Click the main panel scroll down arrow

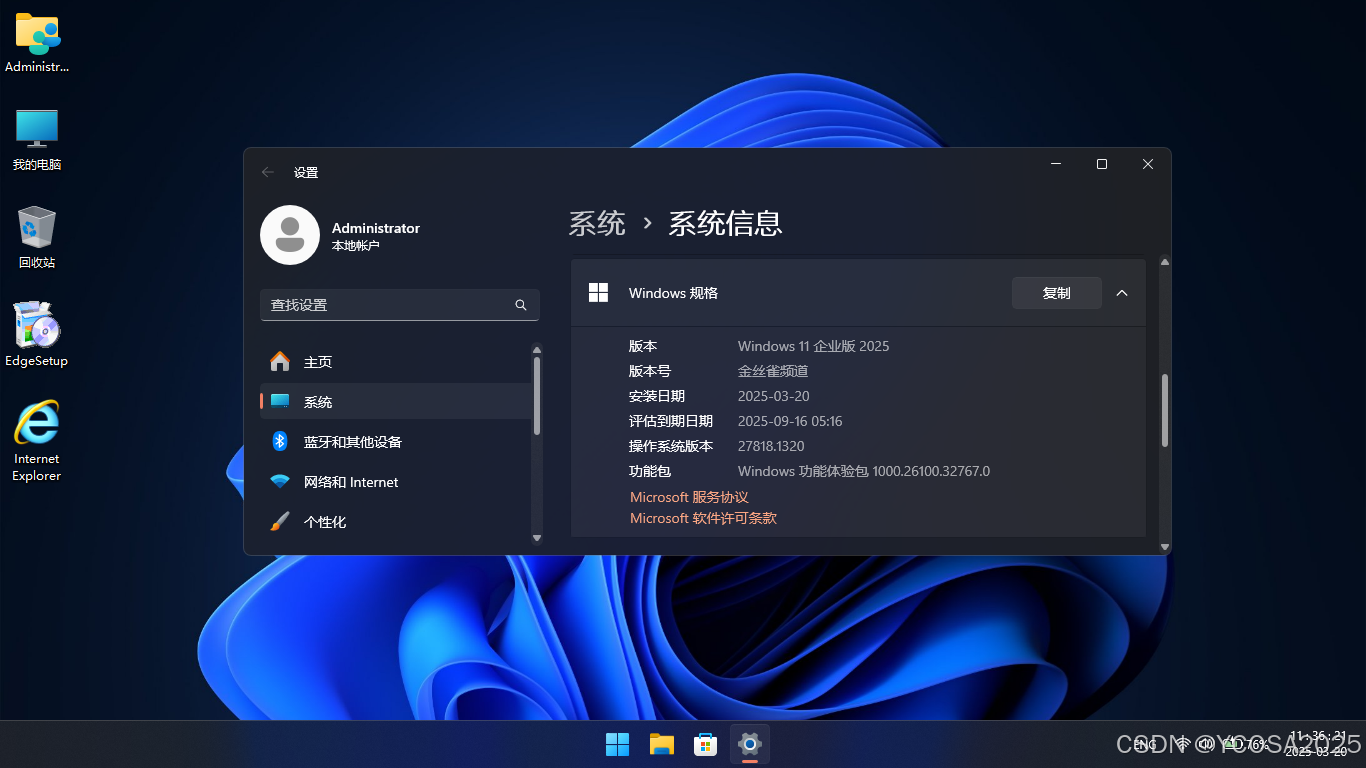pos(1164,546)
